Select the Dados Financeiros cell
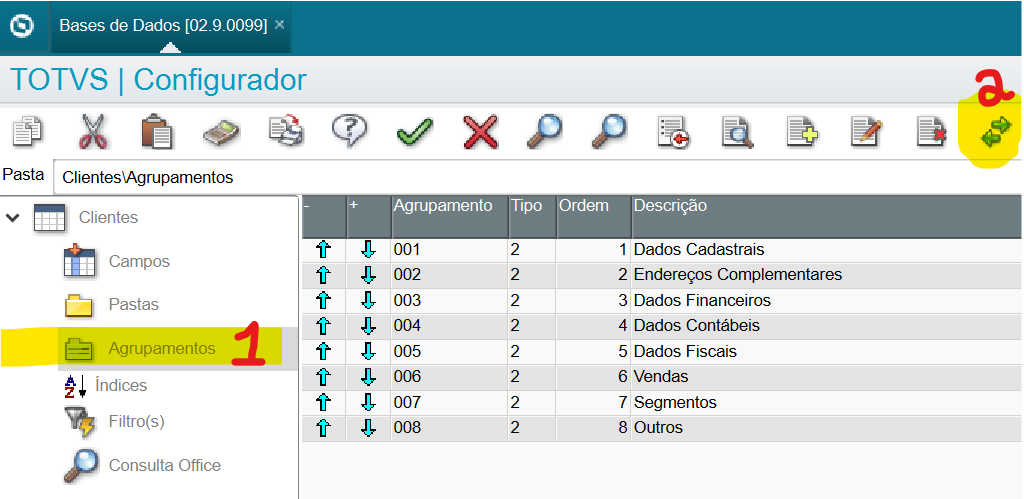The height and width of the screenshot is (499, 1024). pyautogui.click(x=827, y=300)
